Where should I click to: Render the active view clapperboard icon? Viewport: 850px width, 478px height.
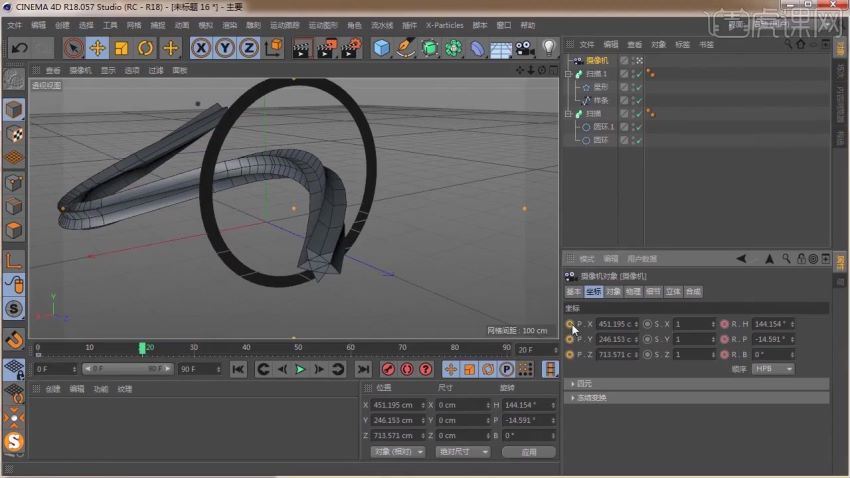pyautogui.click(x=301, y=48)
